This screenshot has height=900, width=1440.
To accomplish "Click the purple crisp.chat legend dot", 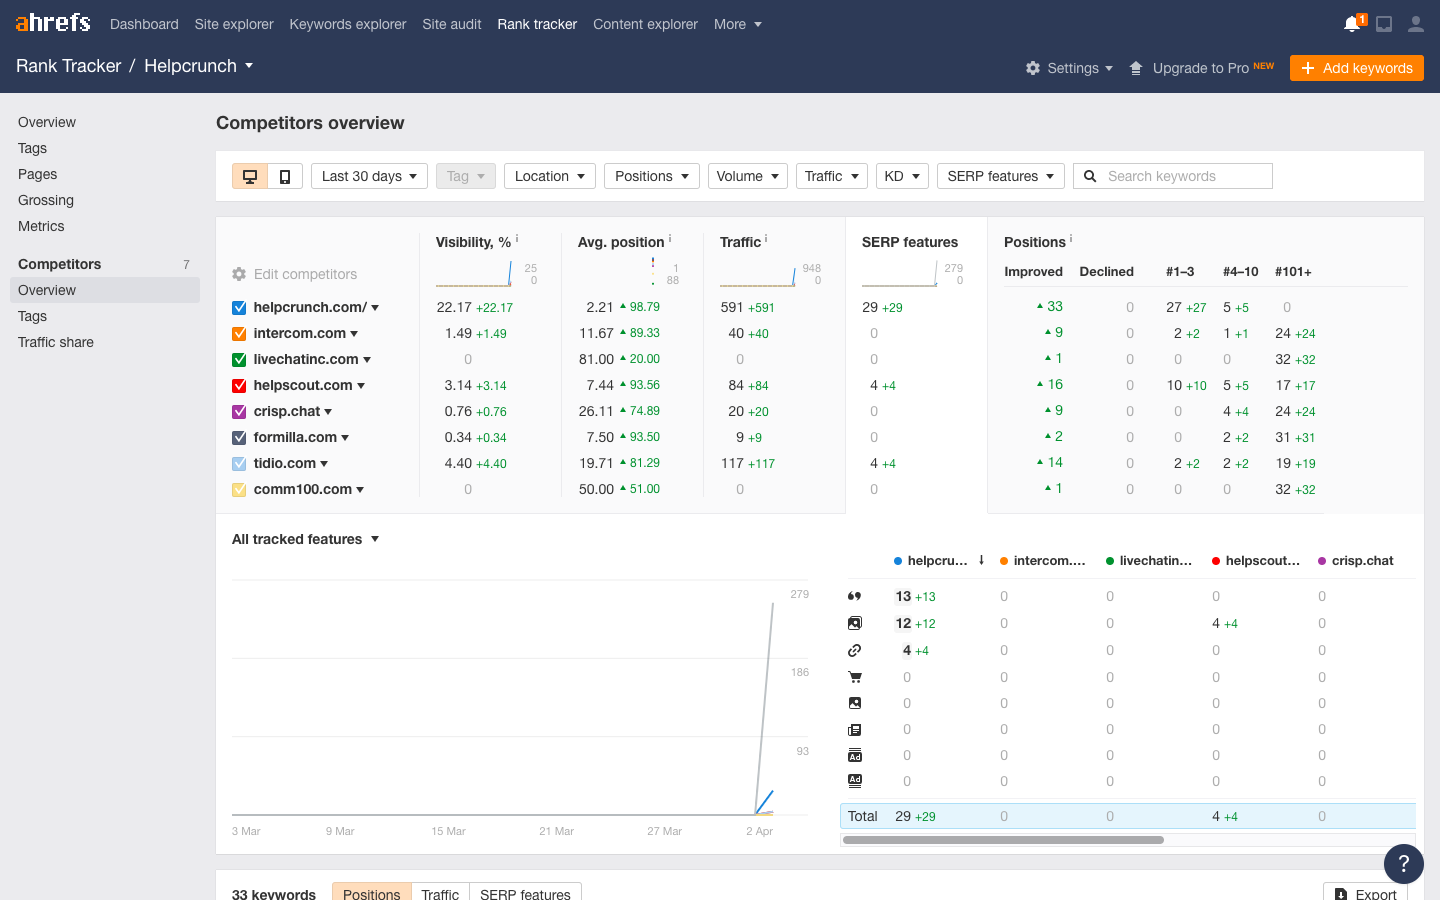I will click(1322, 561).
